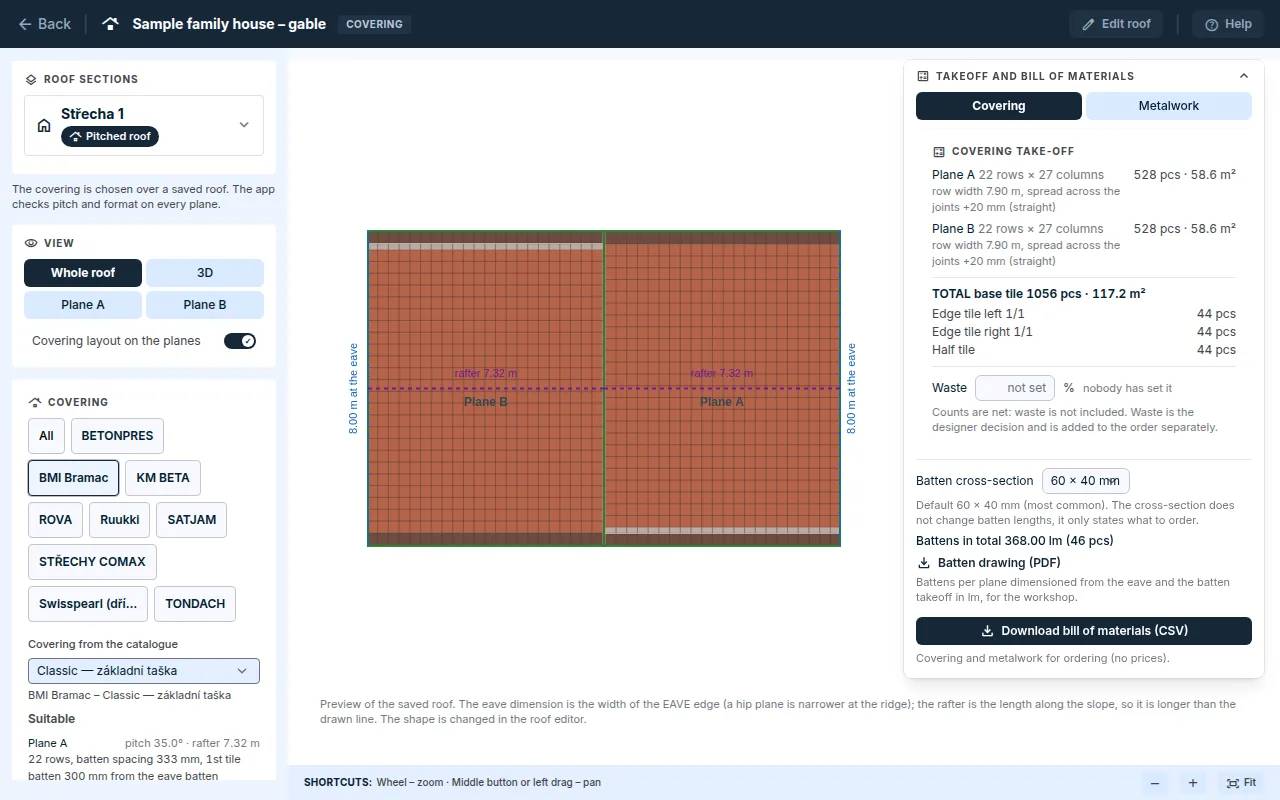Select the Swisspearl manufacturer chip
The height and width of the screenshot is (800, 1280).
coord(88,604)
